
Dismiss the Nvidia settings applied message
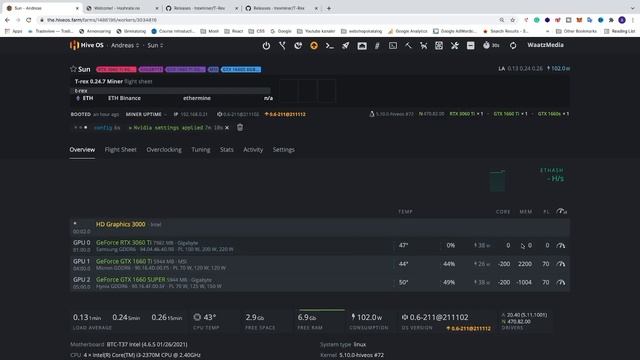tap(227, 128)
